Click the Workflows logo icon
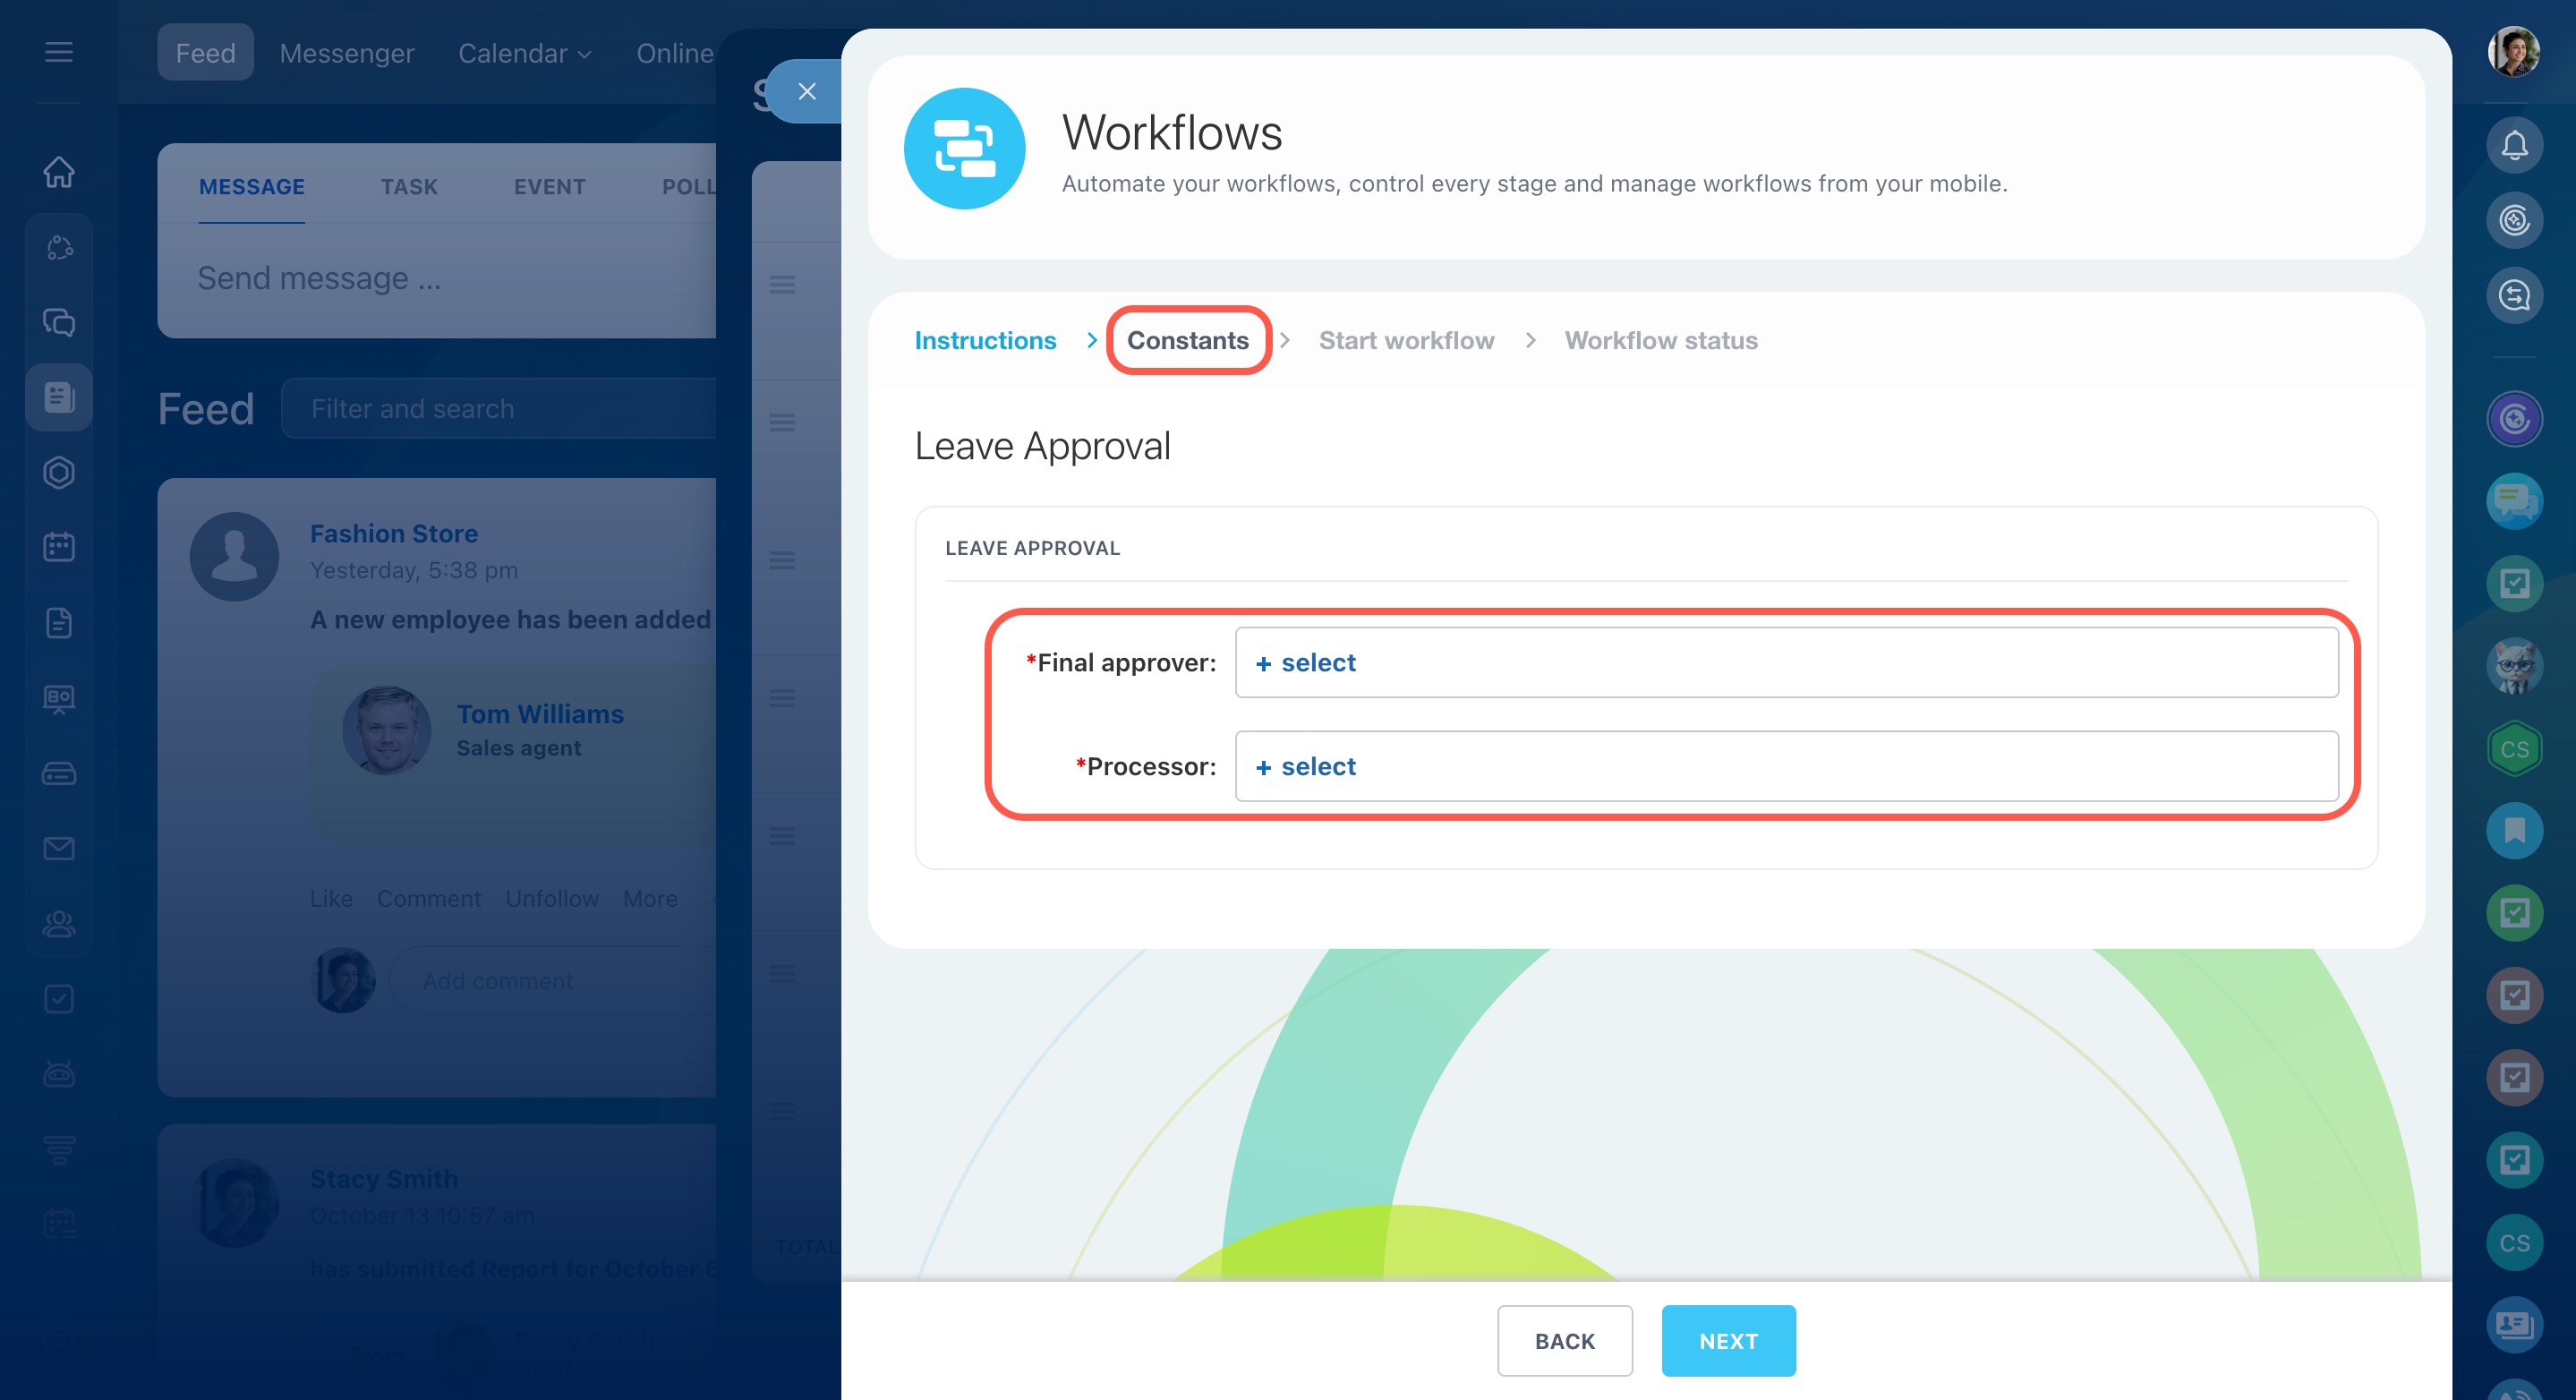This screenshot has height=1400, width=2576. tap(963, 149)
